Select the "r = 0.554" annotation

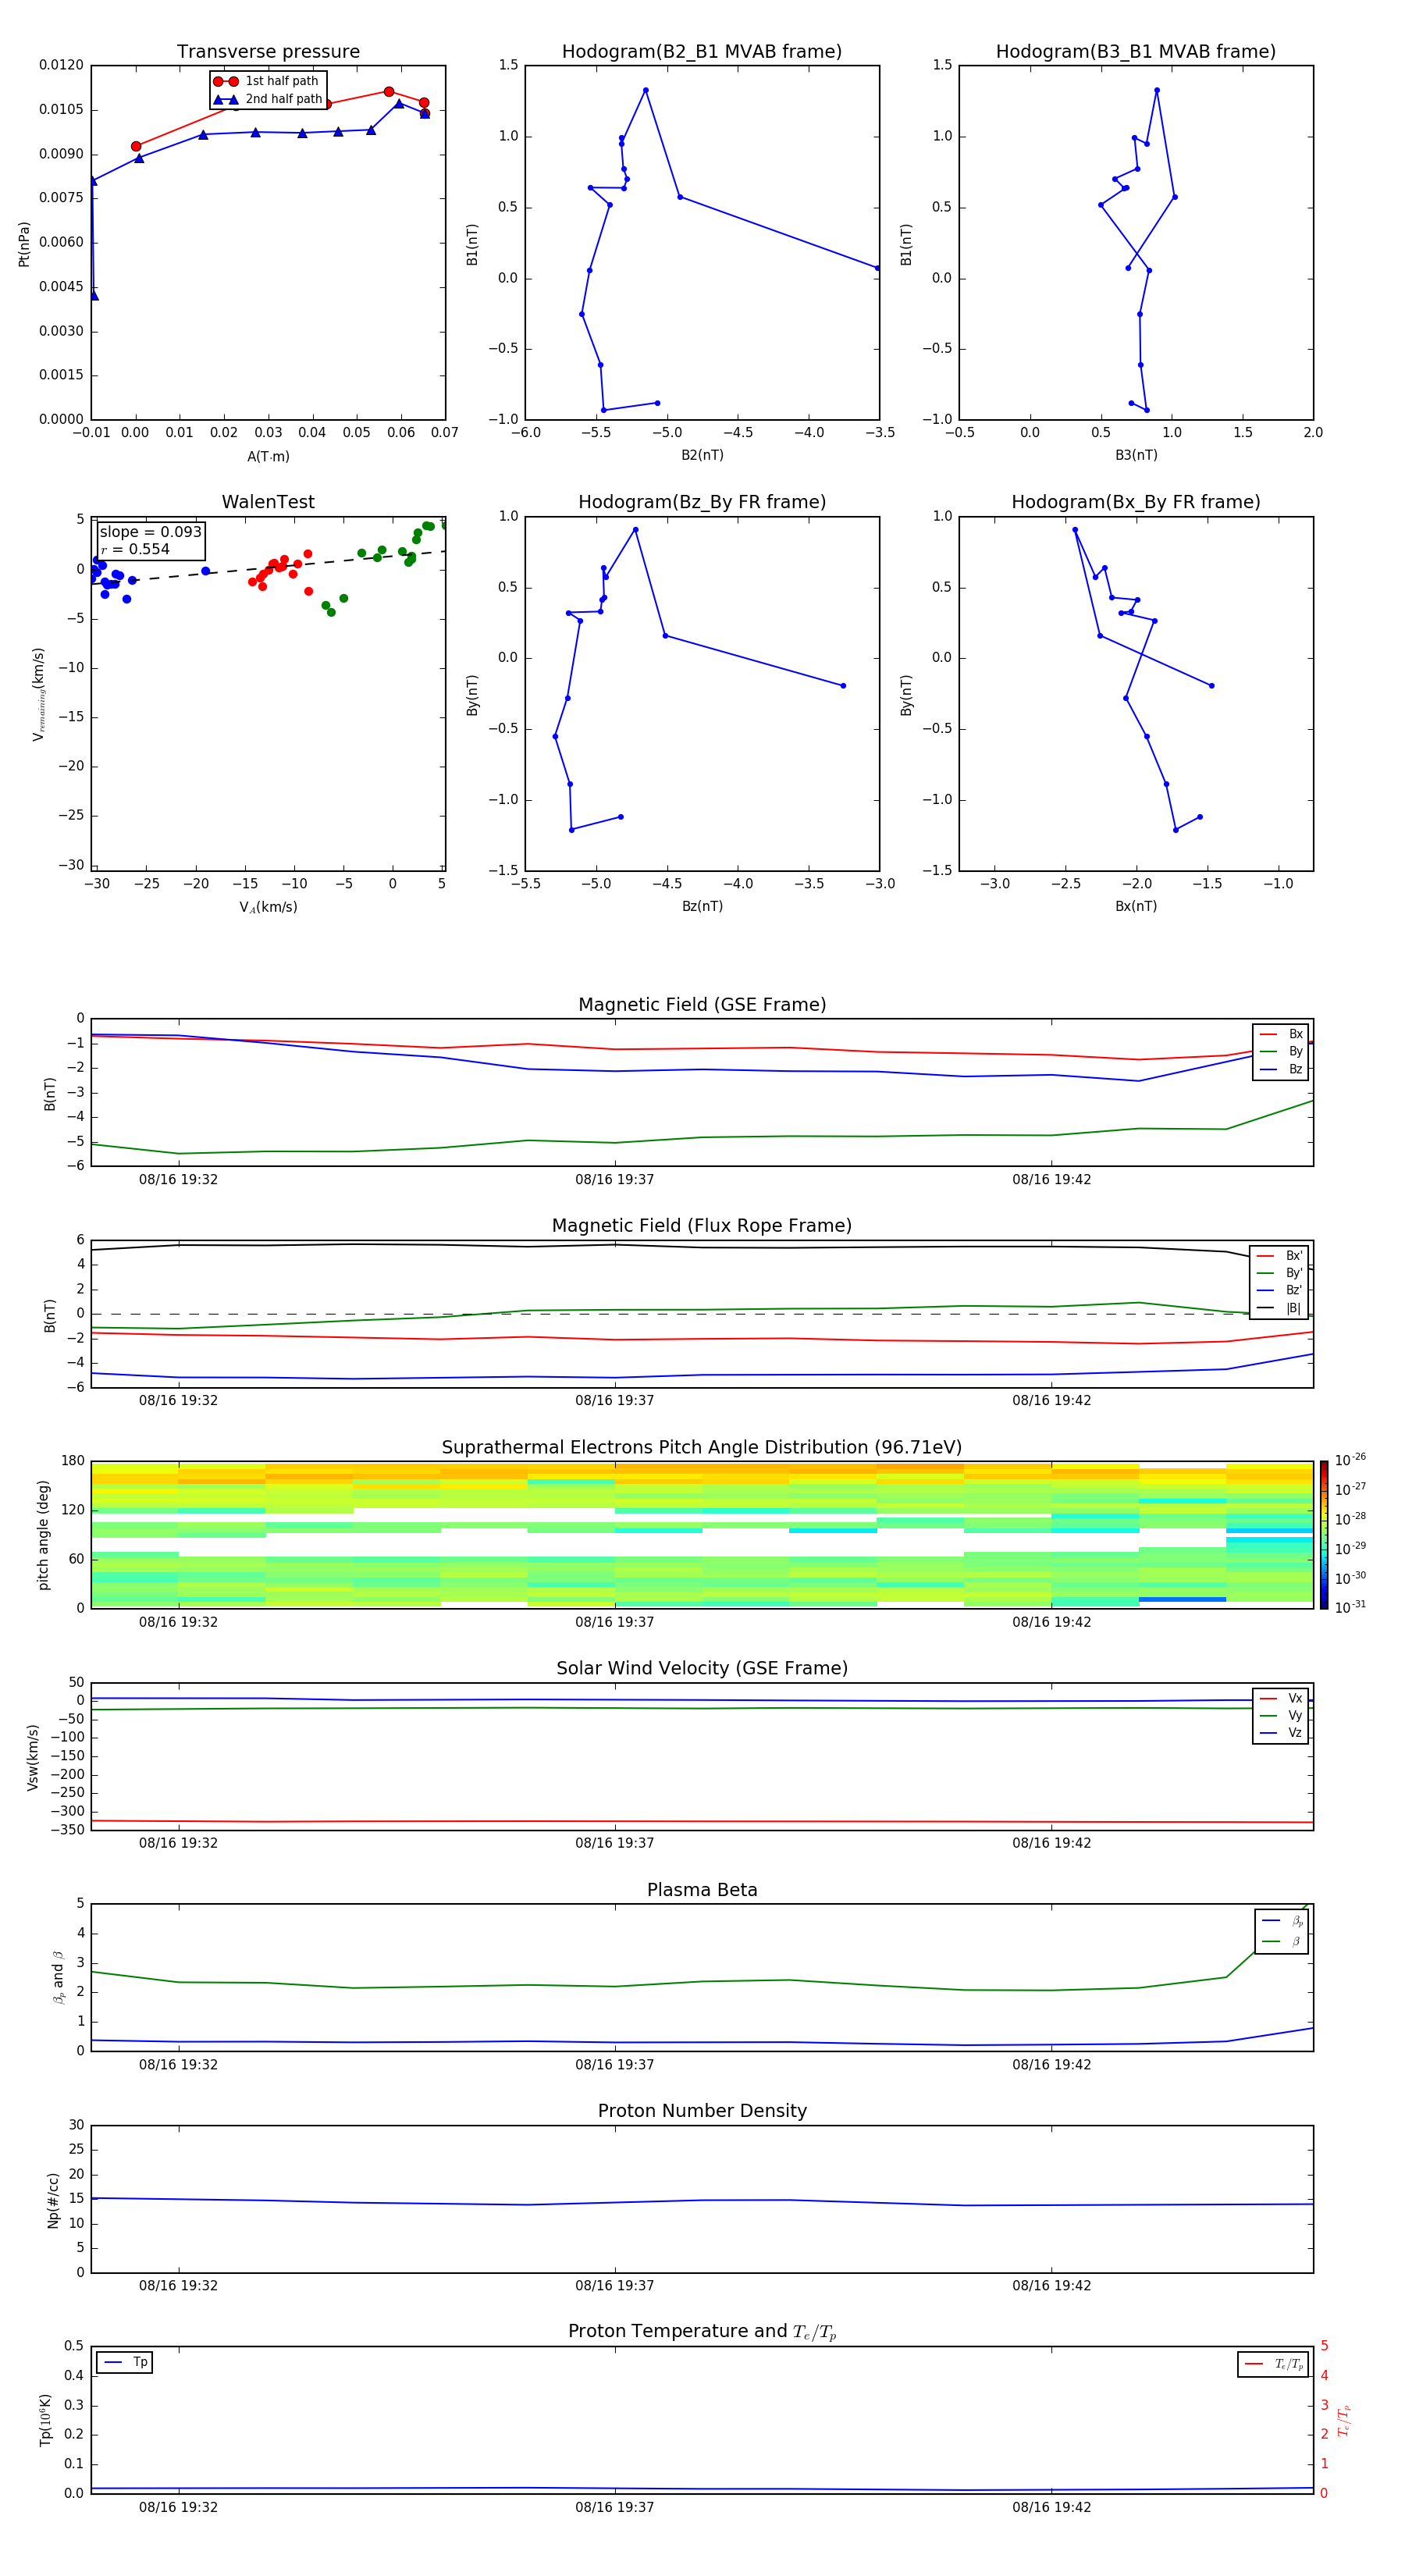click(135, 549)
